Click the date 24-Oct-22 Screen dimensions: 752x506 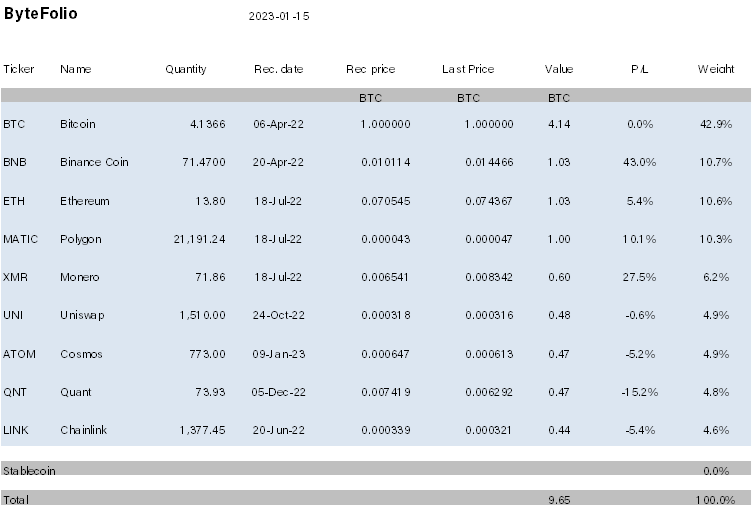tap(279, 315)
